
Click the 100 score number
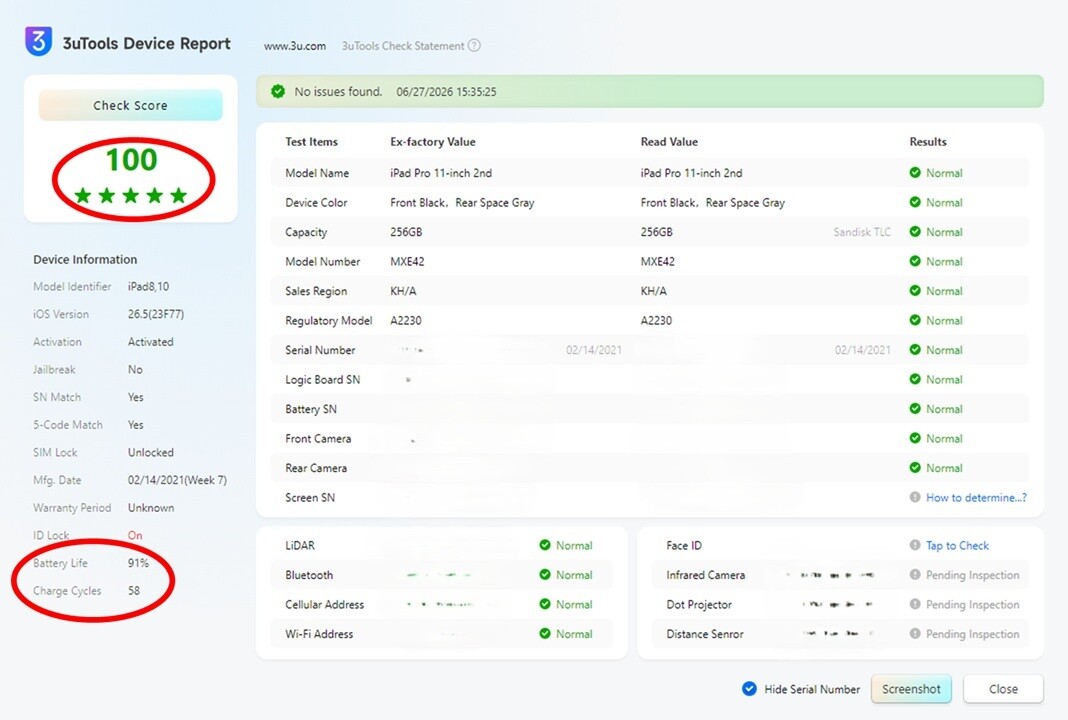131,159
